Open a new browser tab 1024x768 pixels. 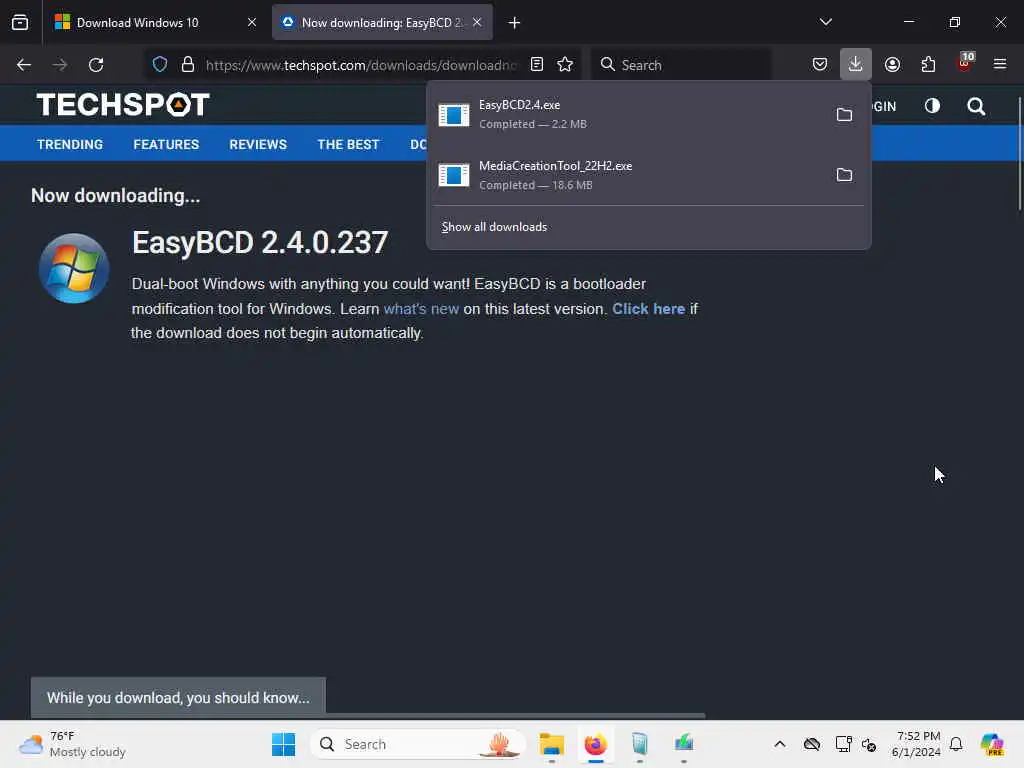tap(515, 23)
